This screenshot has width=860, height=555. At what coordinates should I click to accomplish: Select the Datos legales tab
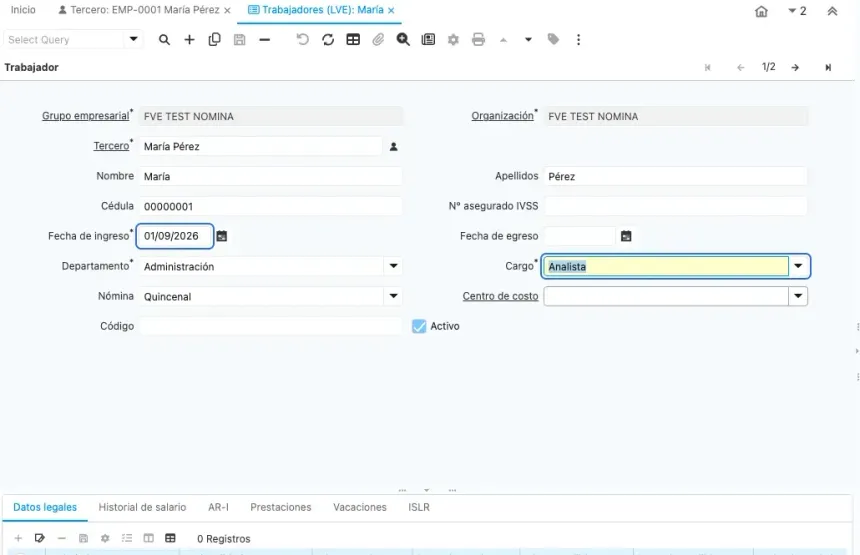tap(45, 507)
